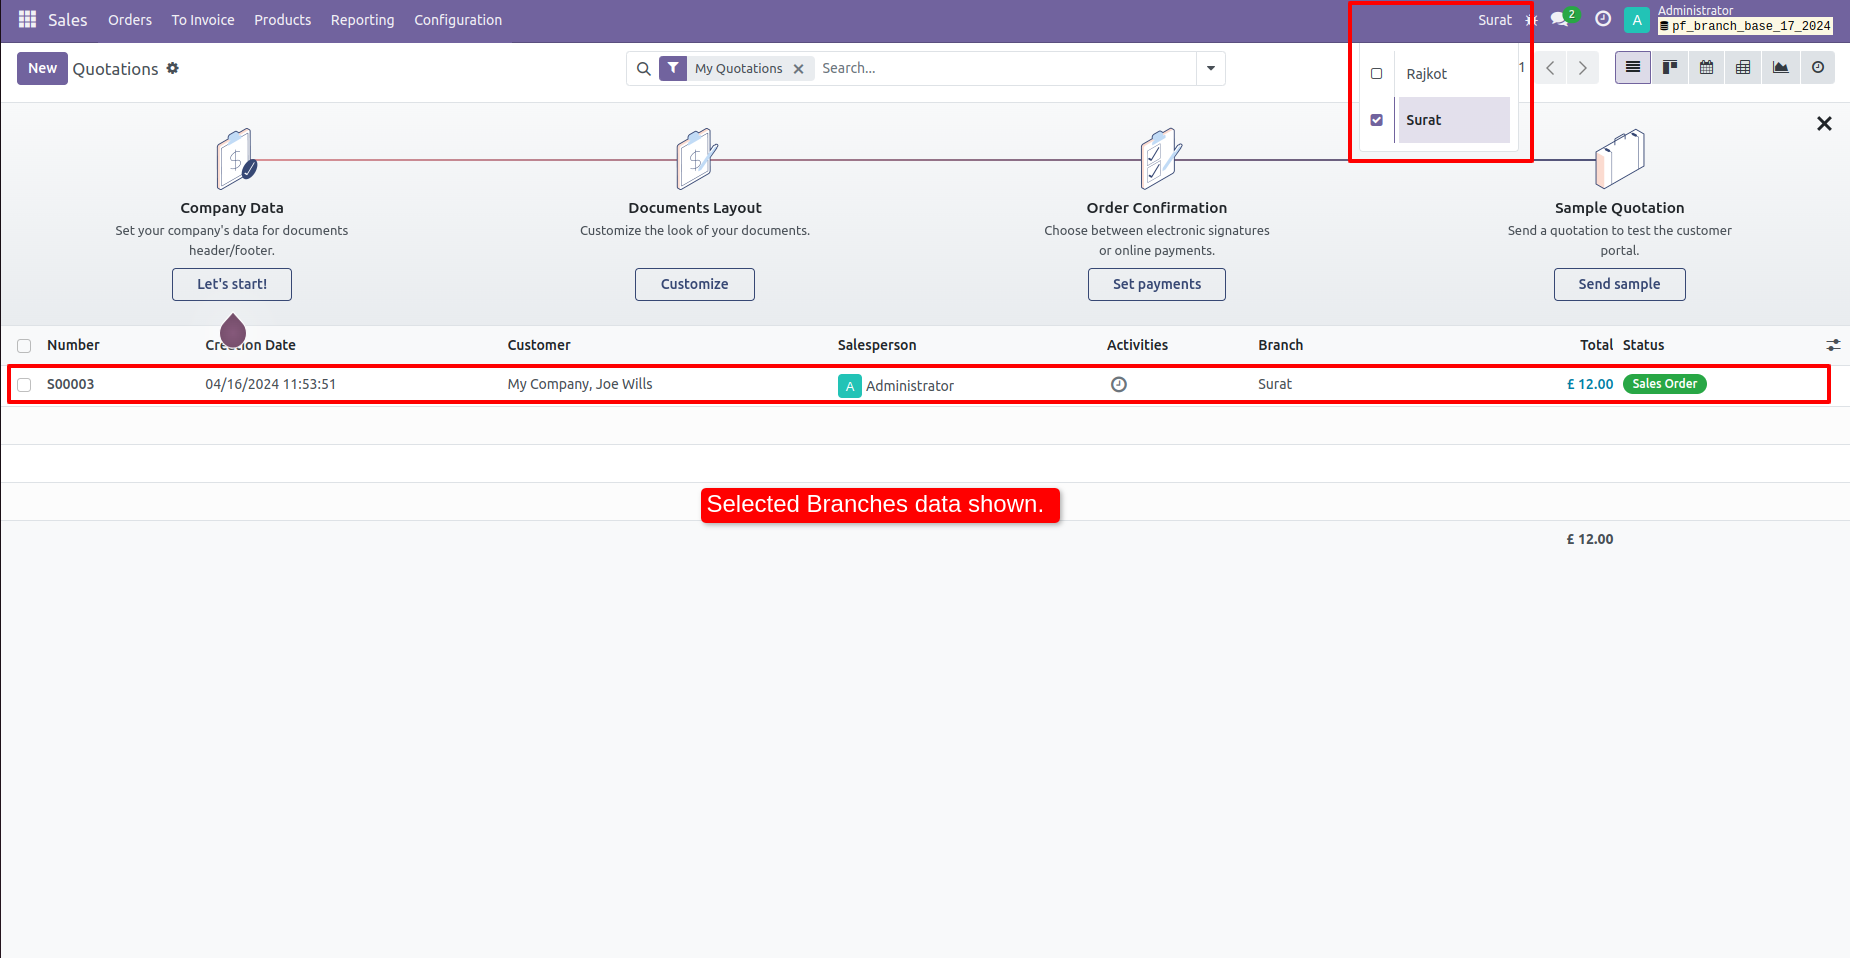The width and height of the screenshot is (1850, 958).
Task: Click the settings gear beside Quotations
Action: point(173,68)
